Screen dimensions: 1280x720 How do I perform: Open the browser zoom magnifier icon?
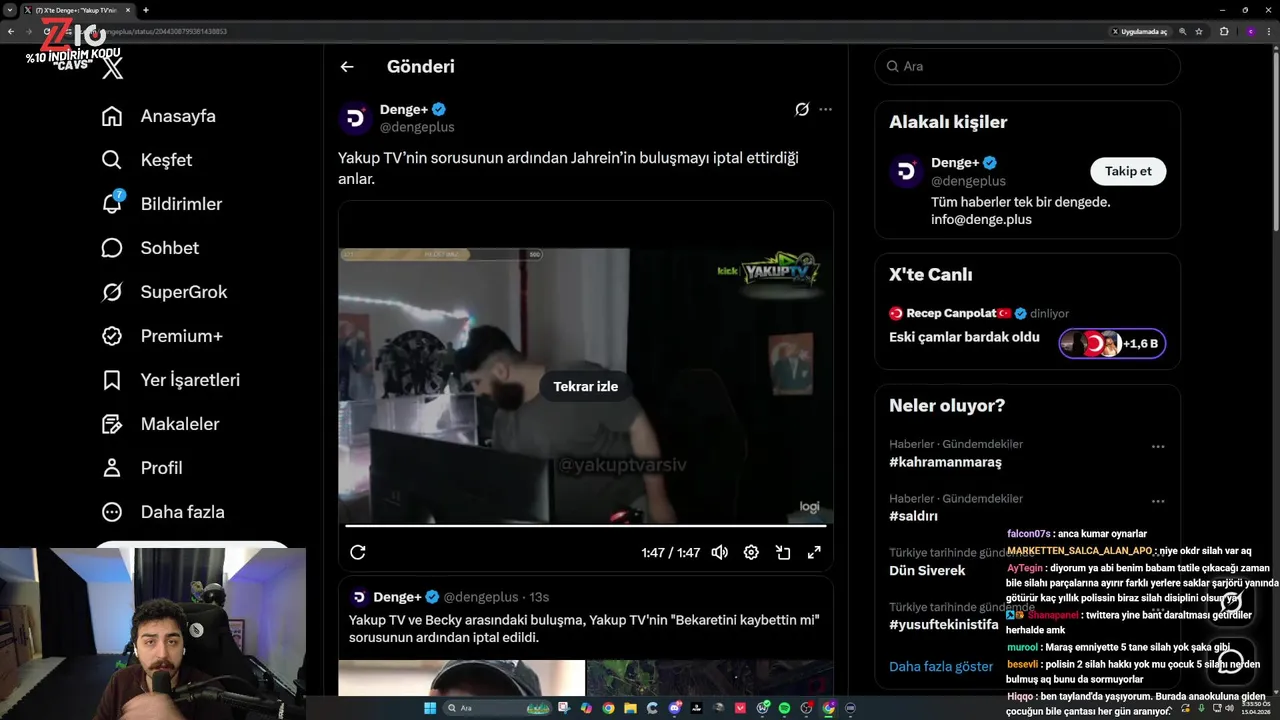[1183, 31]
